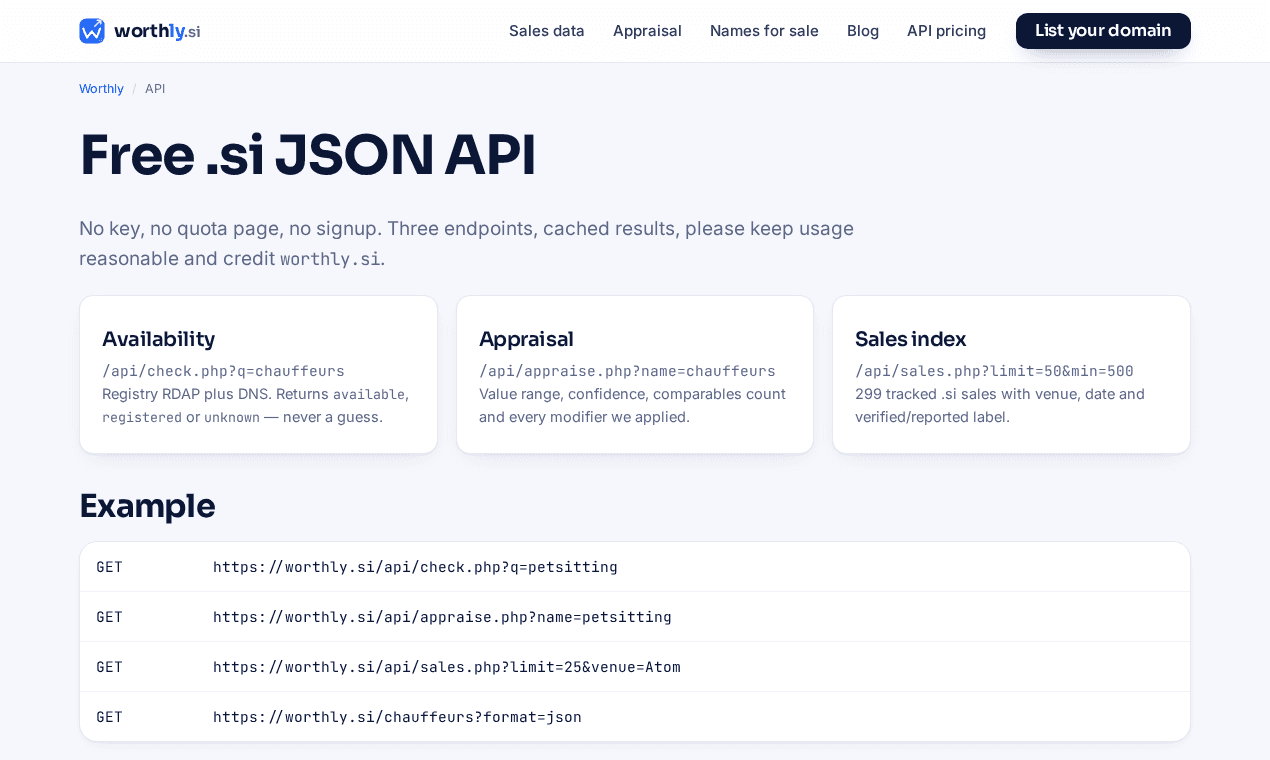The height and width of the screenshot is (760, 1270).
Task: Open API pricing page
Action: (946, 31)
